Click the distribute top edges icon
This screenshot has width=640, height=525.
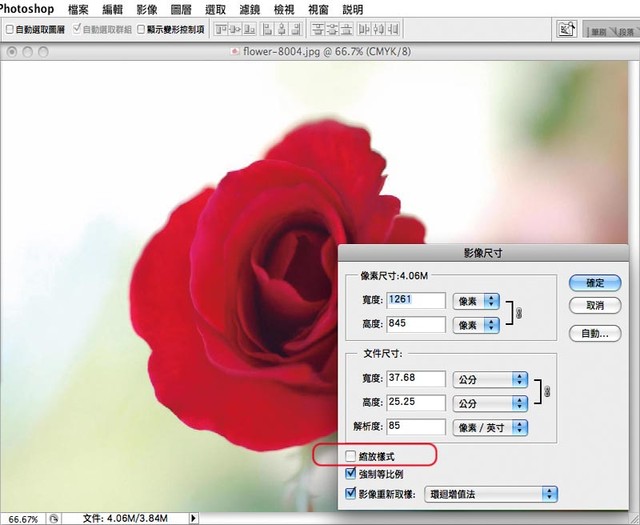coord(317,30)
